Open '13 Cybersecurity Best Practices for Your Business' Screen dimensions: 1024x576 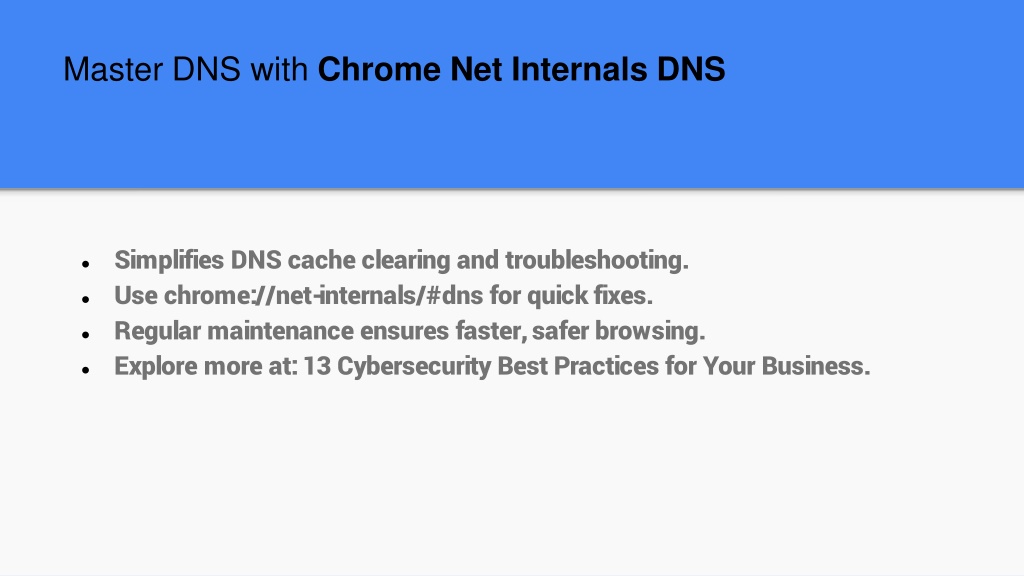pos(586,366)
